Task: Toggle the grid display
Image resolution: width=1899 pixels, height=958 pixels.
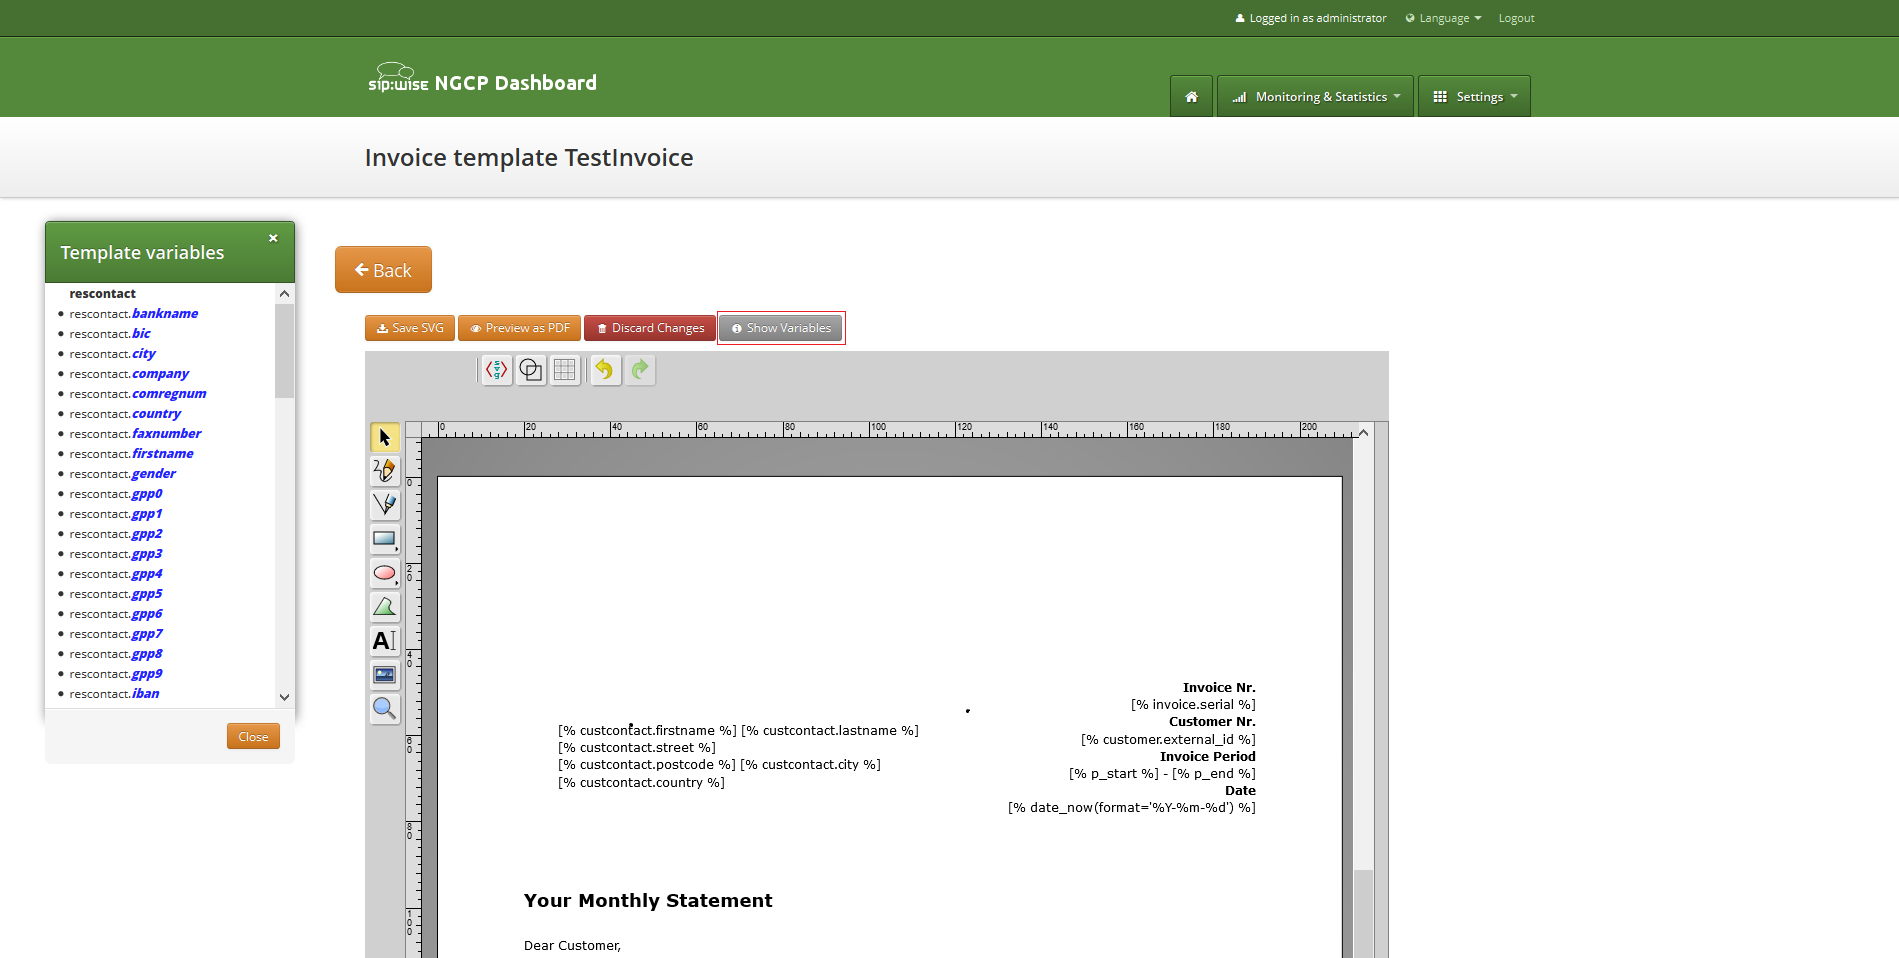Action: (x=565, y=370)
